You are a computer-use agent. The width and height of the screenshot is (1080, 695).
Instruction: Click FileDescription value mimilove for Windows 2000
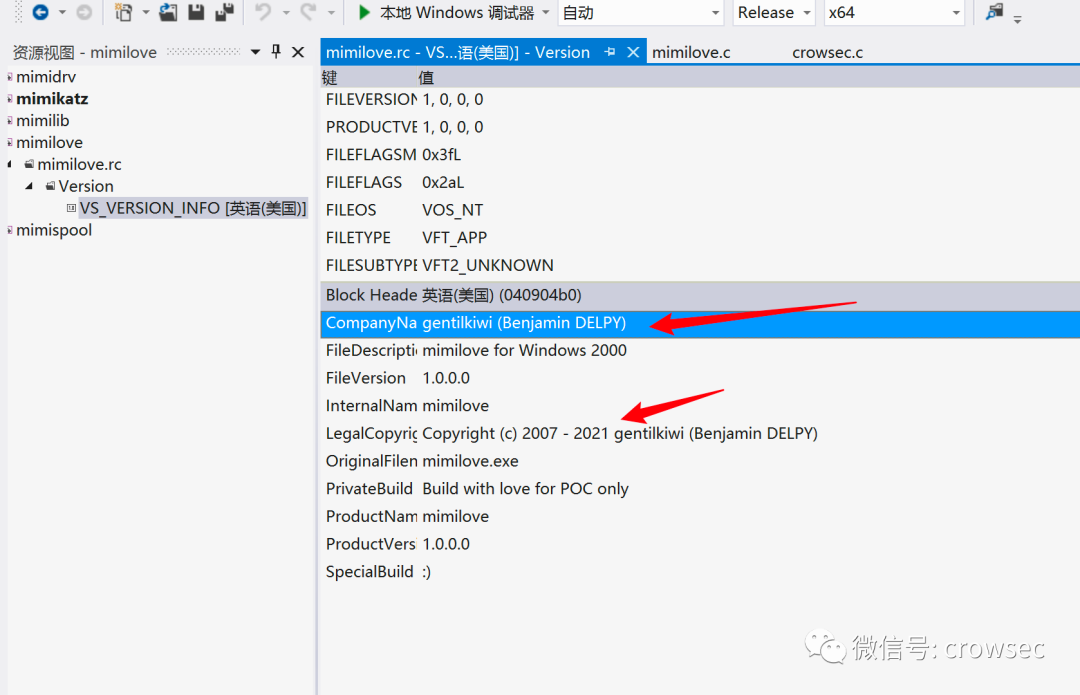coord(524,351)
